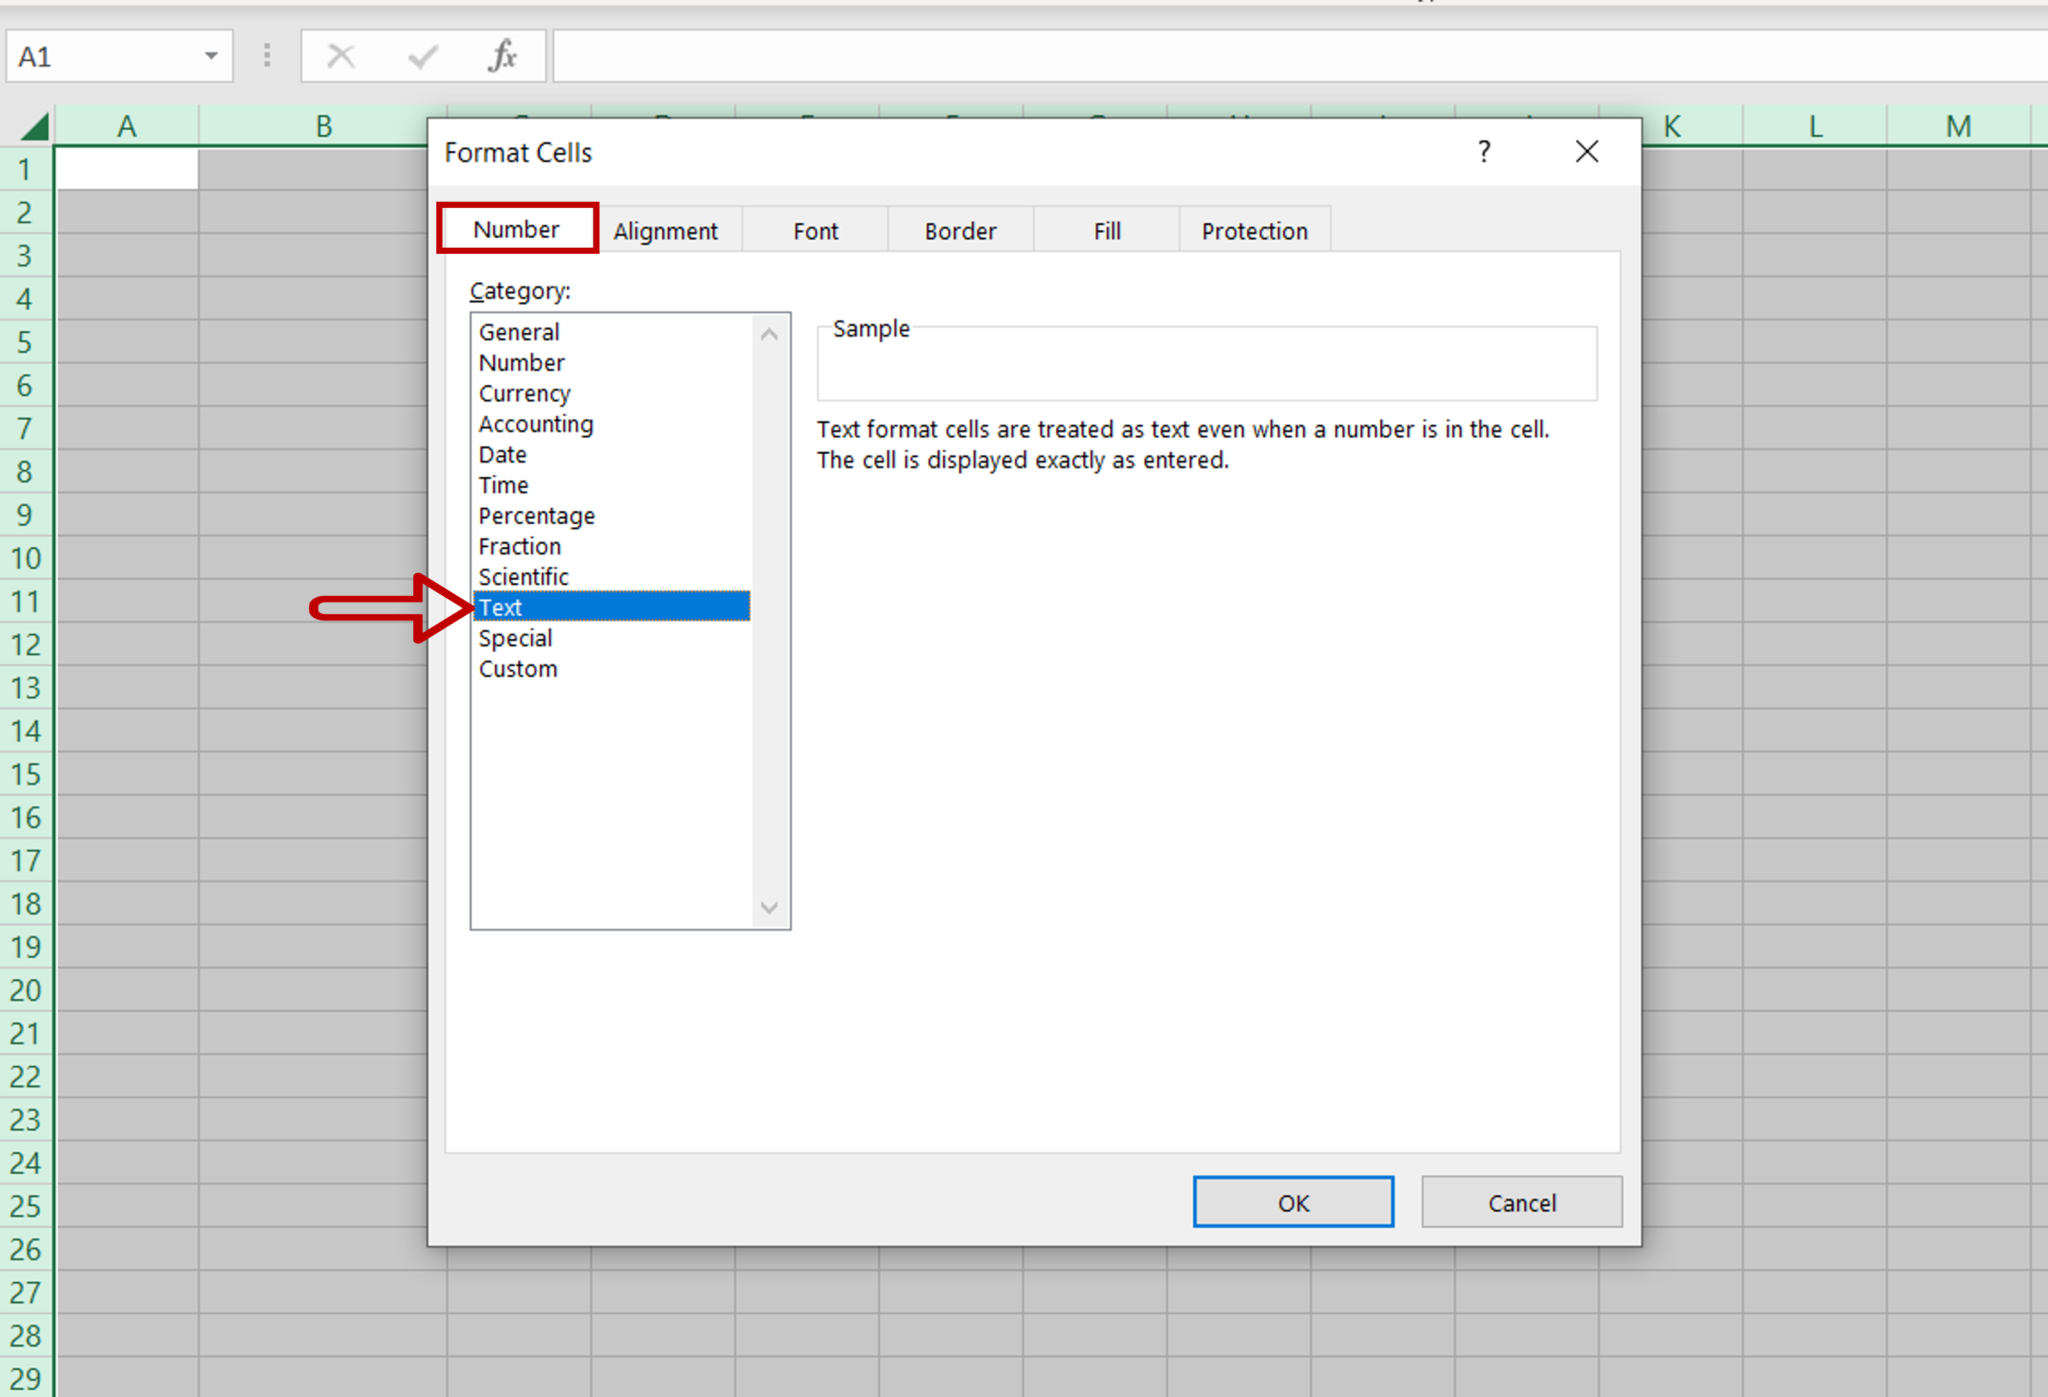Dismiss the dialog using Cancel

[1521, 1203]
